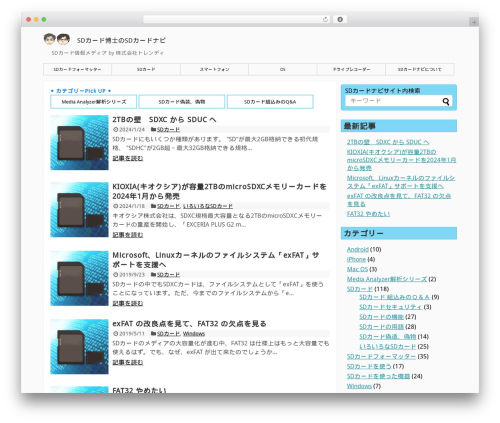Click the SDカード組込みのQ&A pick-up button

(x=270, y=102)
